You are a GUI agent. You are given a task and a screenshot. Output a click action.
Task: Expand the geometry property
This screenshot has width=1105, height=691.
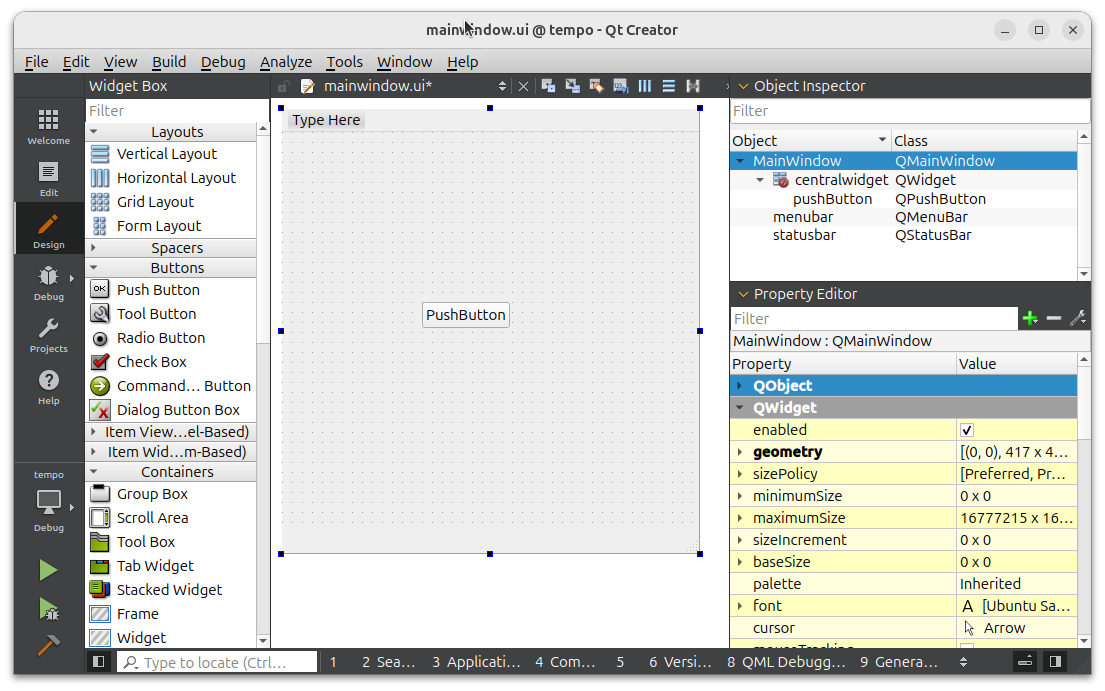pos(739,452)
